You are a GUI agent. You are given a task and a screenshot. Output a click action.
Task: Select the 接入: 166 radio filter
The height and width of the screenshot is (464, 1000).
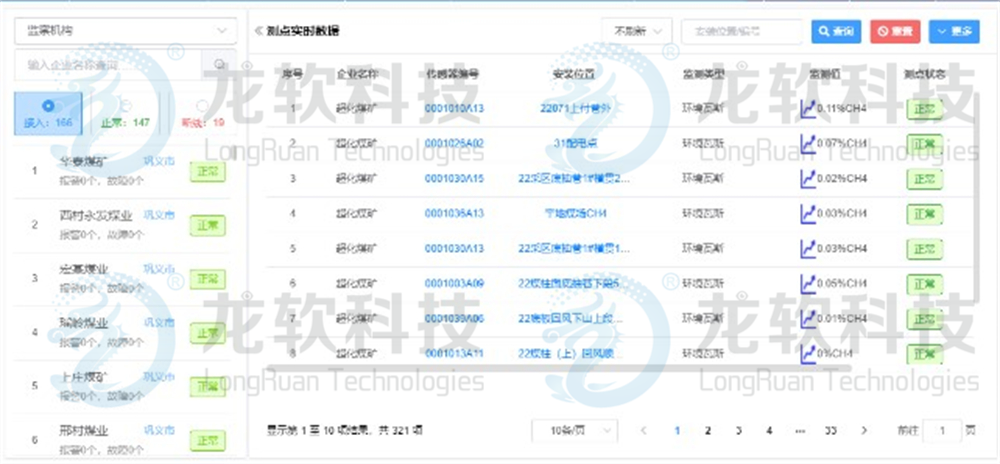(x=48, y=105)
